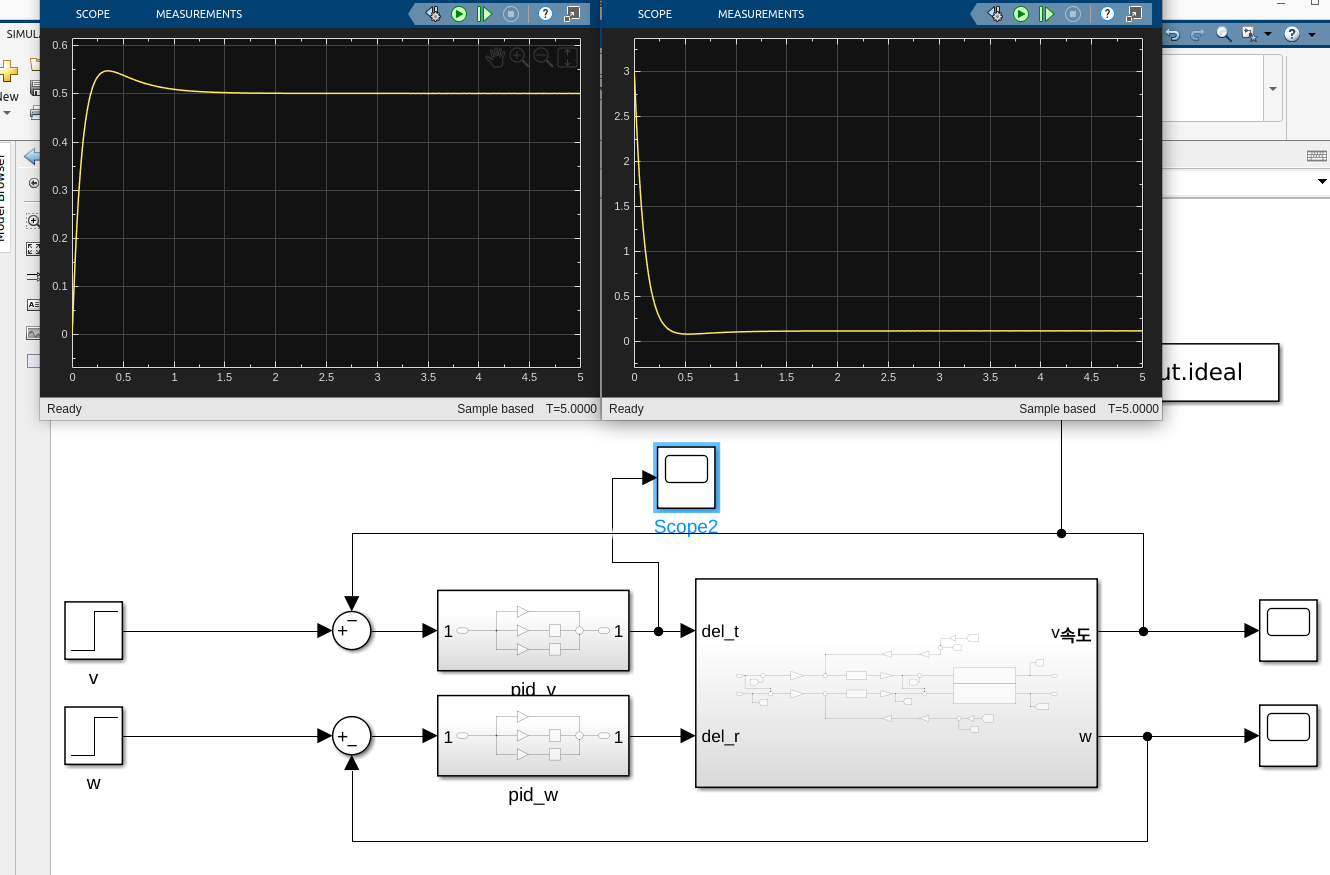Select the pid_v subsystem block
The image size is (1330, 875).
[533, 630]
